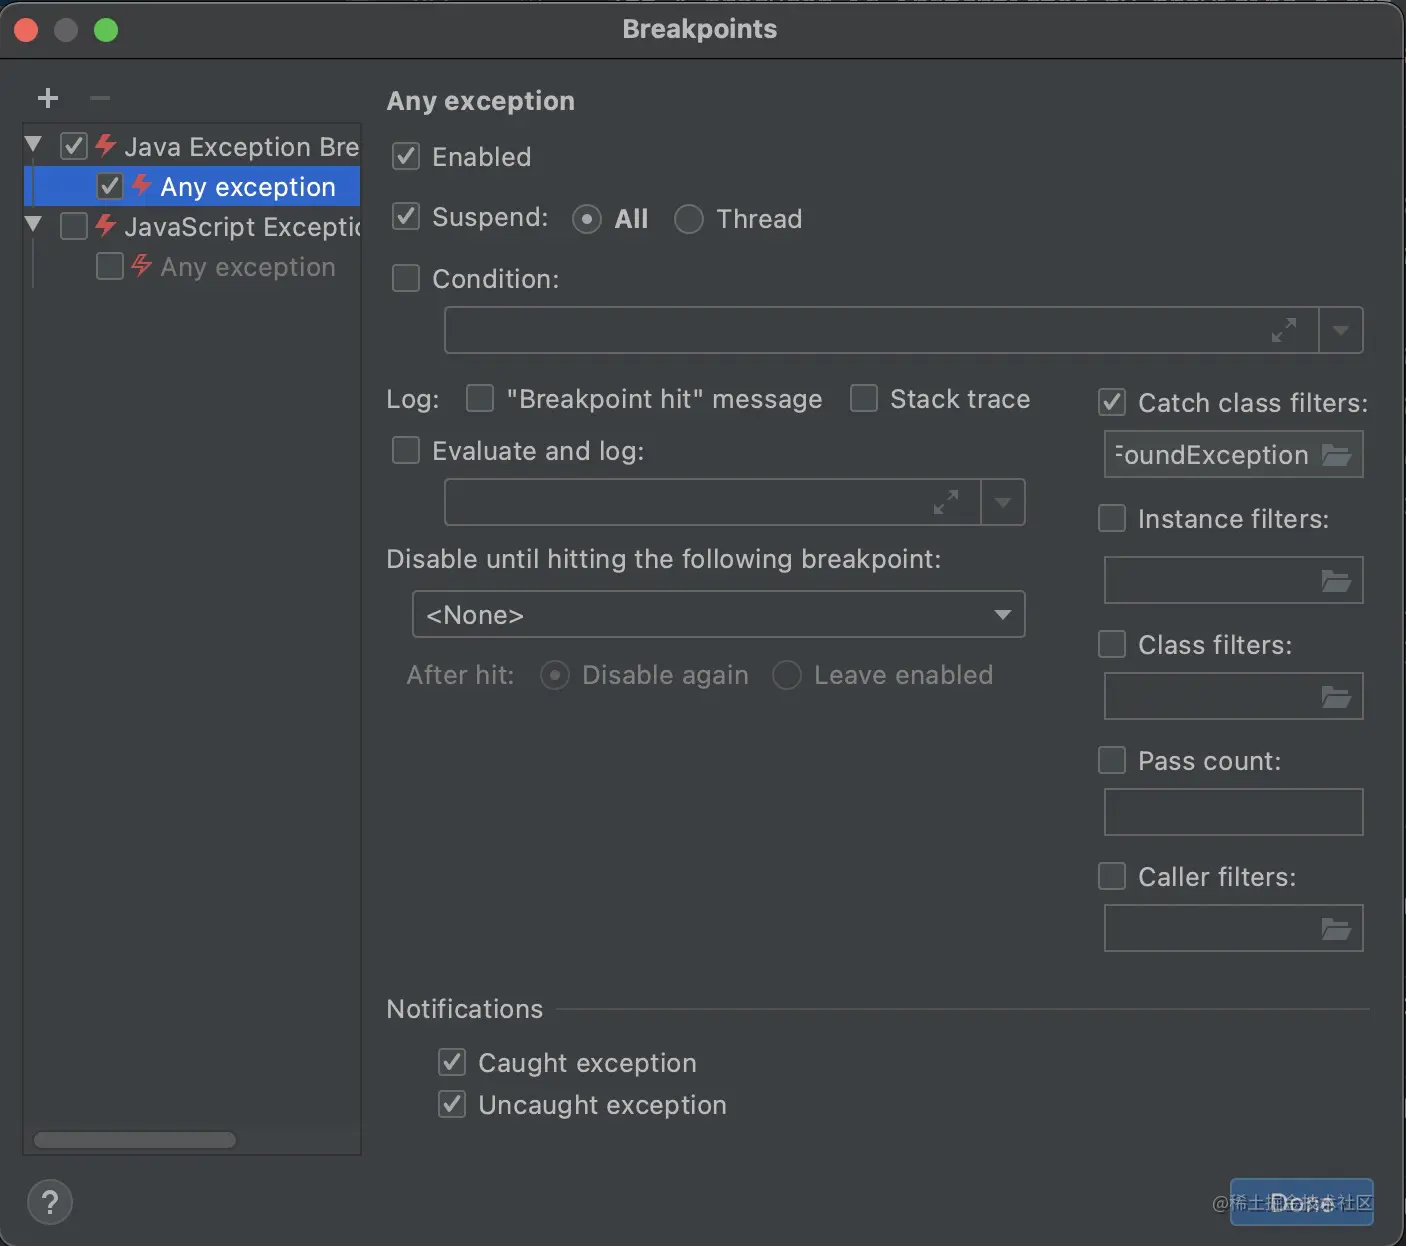The height and width of the screenshot is (1246, 1406).
Task: Select the Disable again radio button
Action: tap(555, 675)
